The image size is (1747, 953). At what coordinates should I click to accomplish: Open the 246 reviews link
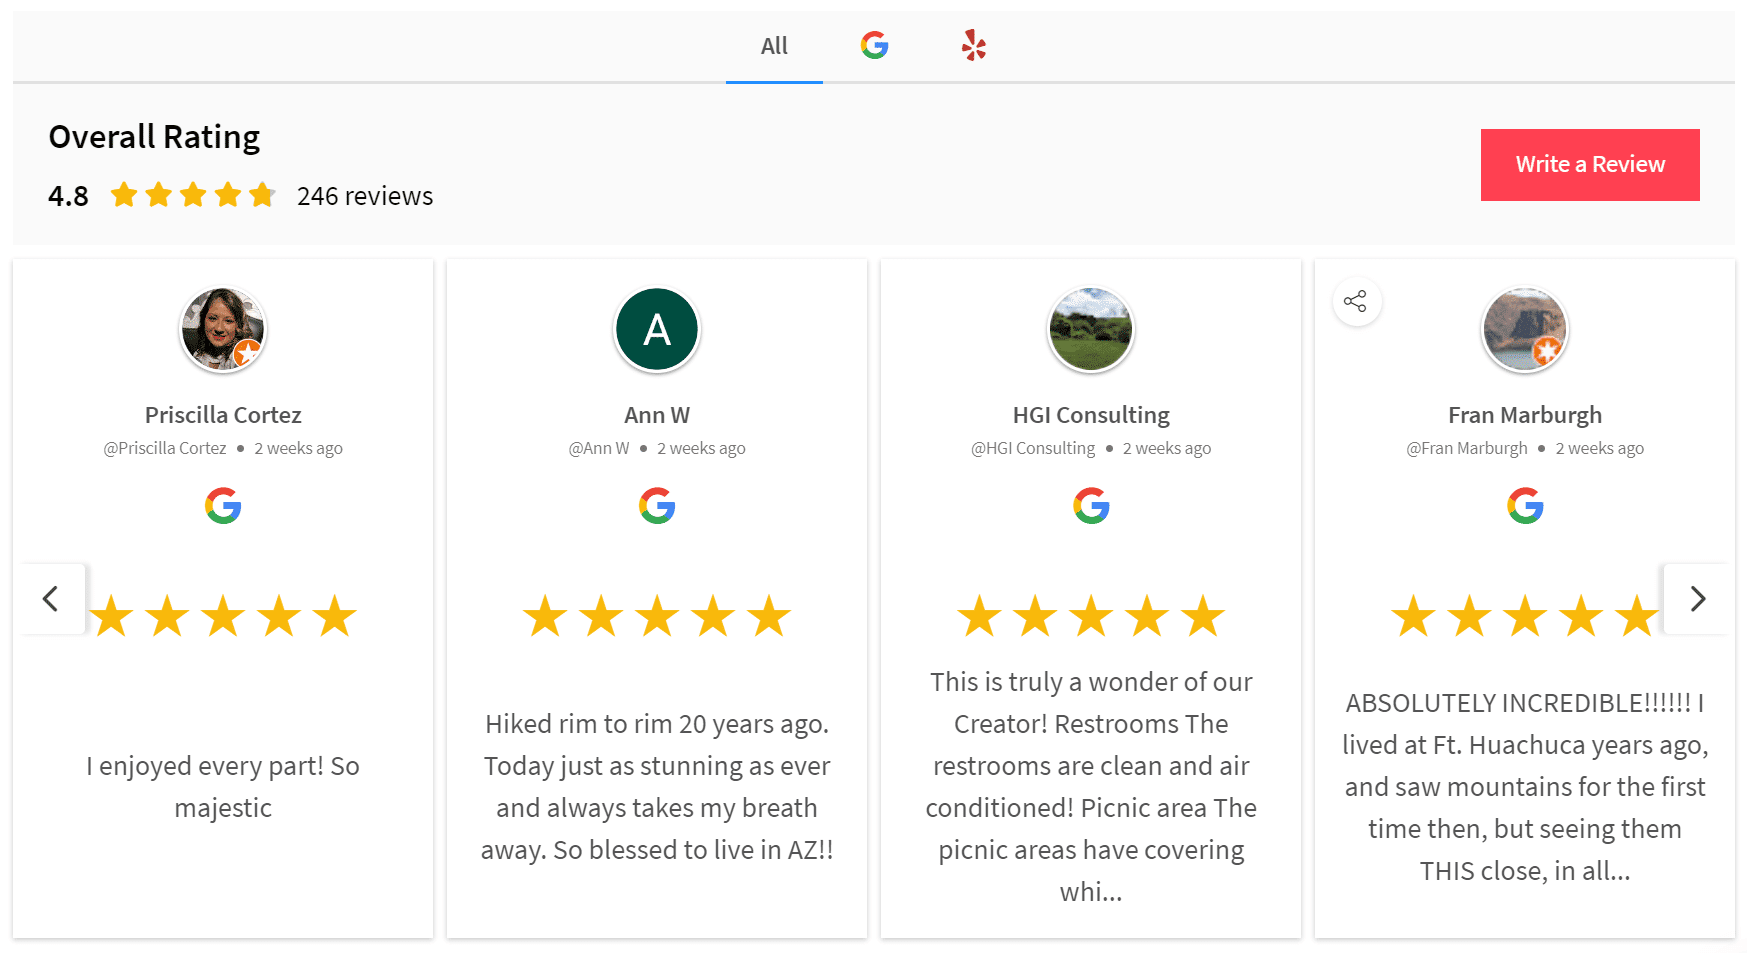pyautogui.click(x=364, y=196)
